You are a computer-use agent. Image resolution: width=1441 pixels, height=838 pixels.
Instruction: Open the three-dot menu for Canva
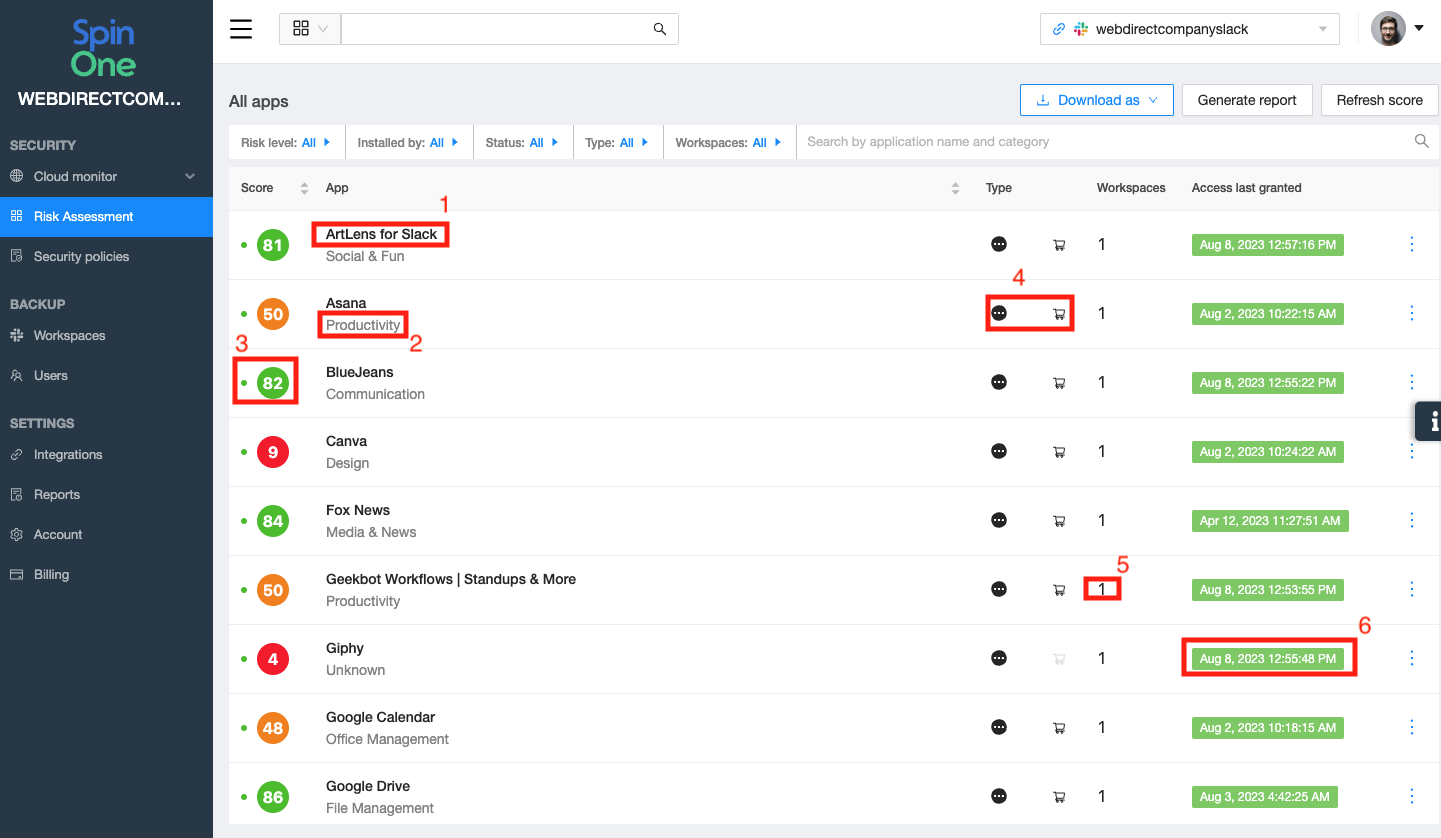[1411, 452]
